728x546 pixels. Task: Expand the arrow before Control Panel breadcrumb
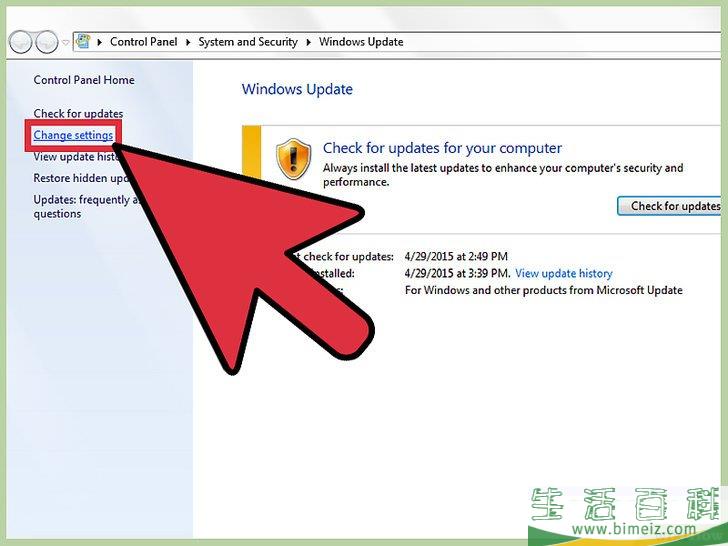point(99,42)
